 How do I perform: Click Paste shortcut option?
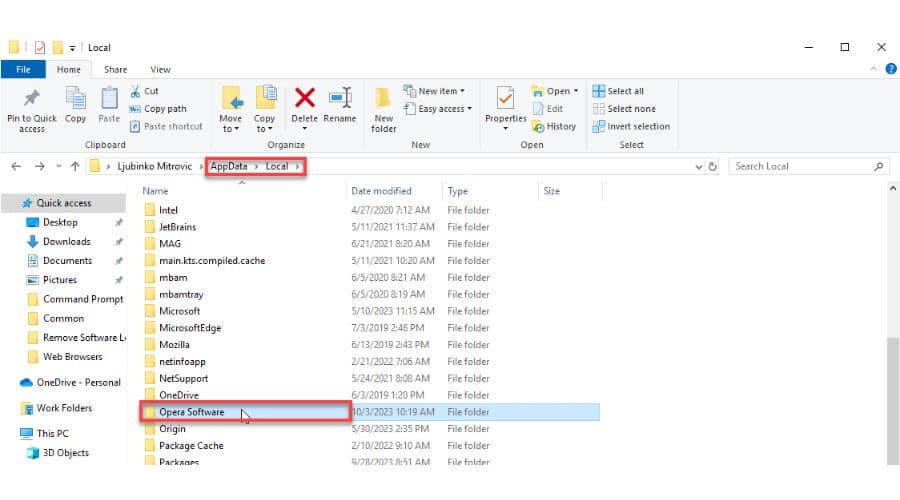166,126
